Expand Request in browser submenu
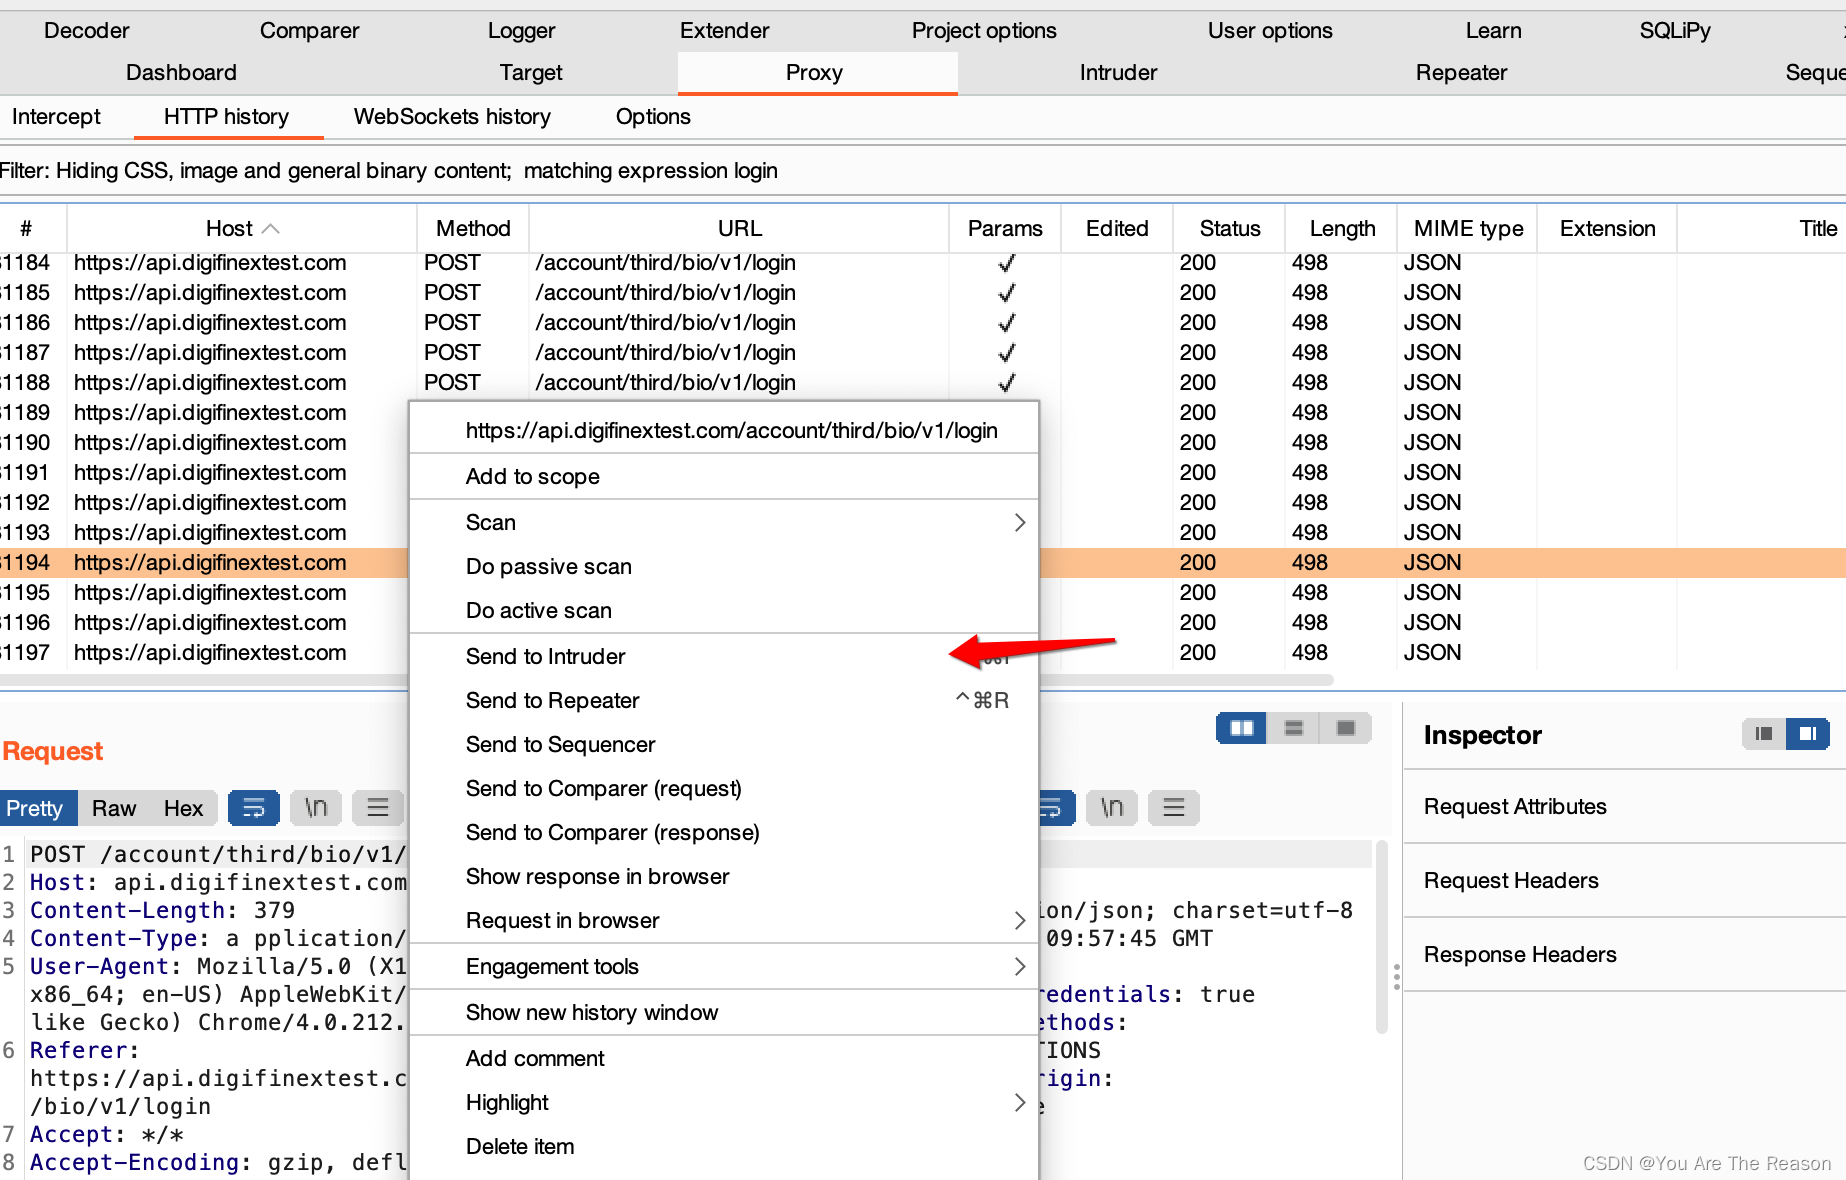 click(x=1019, y=920)
